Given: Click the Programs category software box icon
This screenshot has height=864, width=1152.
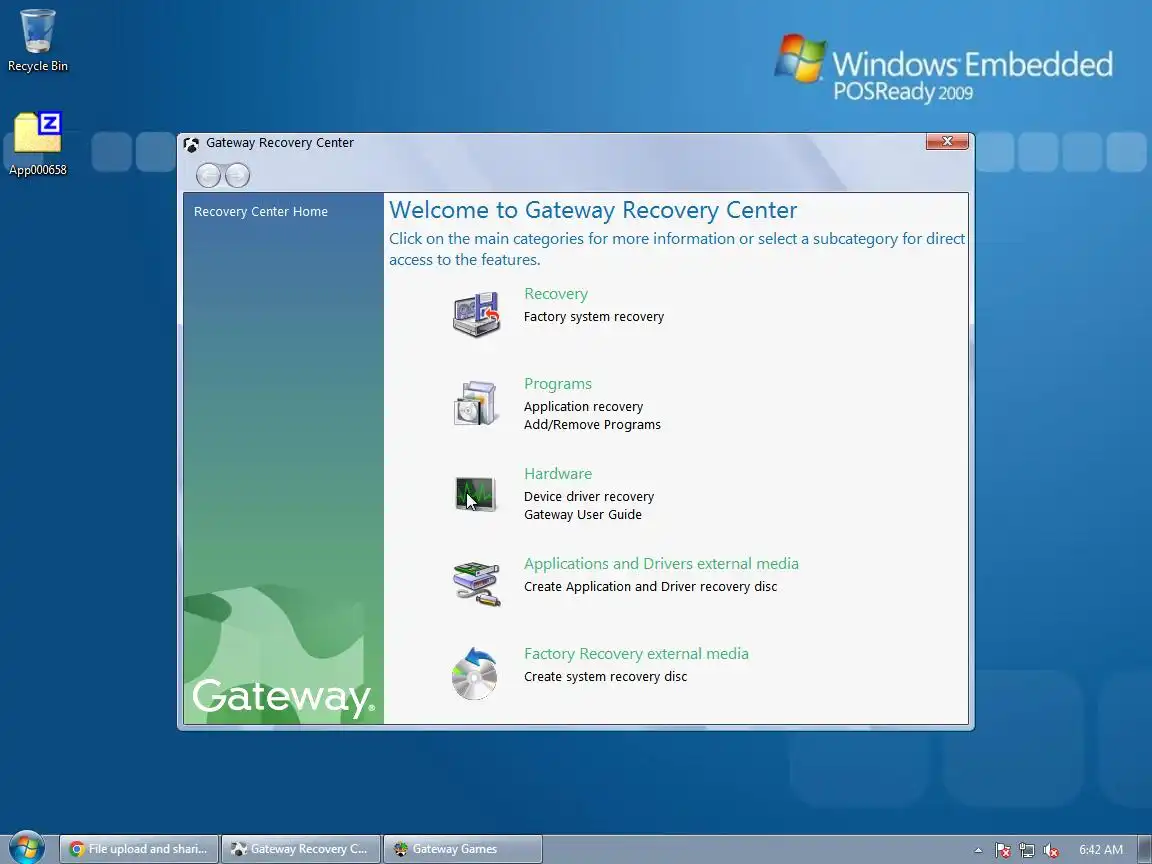Looking at the screenshot, I should 476,403.
